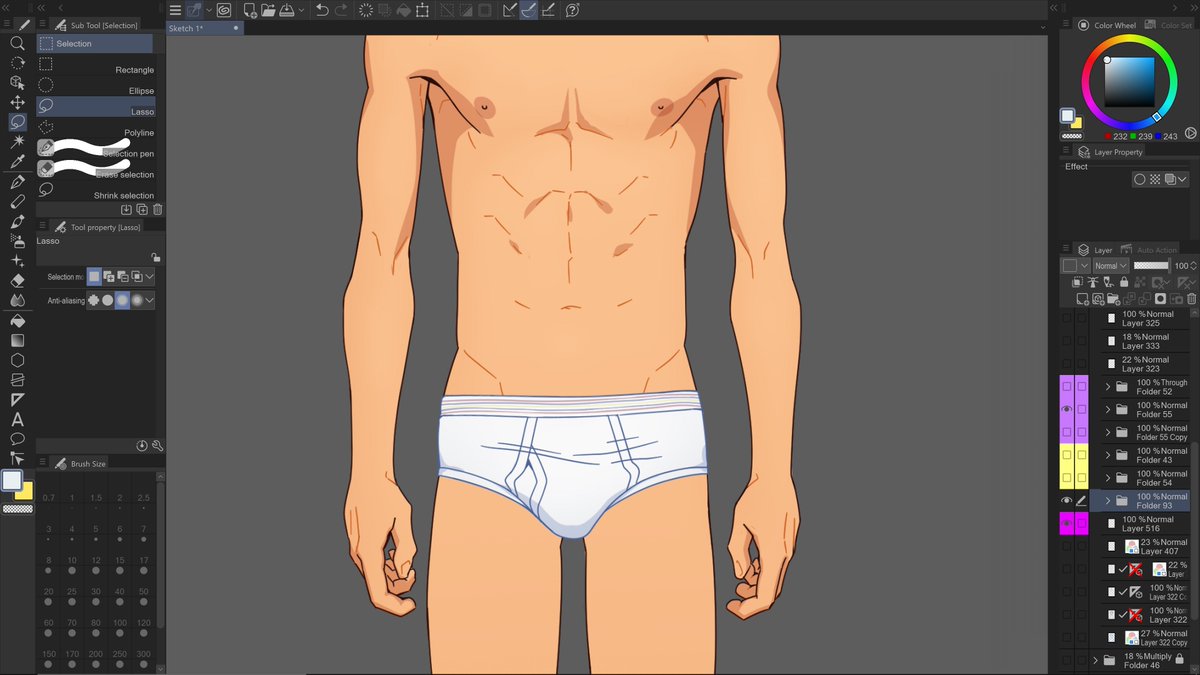Open the help question icon

(x=573, y=10)
